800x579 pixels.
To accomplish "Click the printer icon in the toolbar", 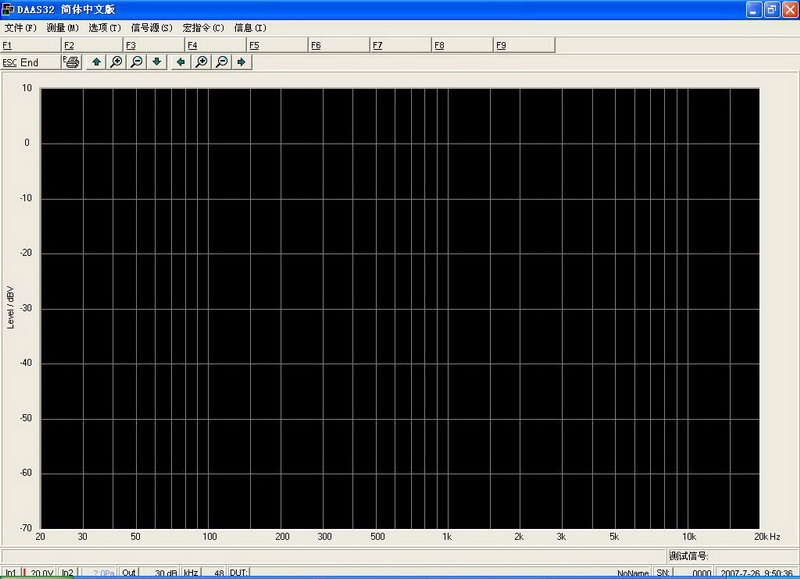I will point(72,62).
